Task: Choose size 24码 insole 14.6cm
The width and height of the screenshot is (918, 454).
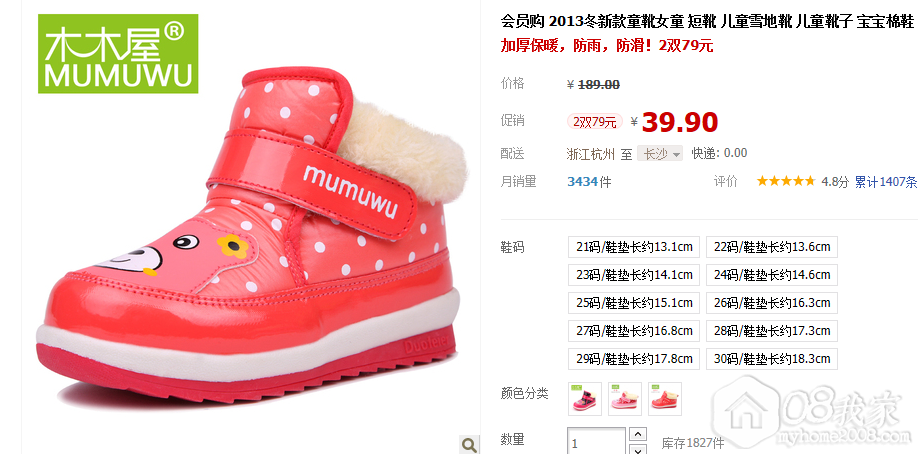Action: [772, 275]
